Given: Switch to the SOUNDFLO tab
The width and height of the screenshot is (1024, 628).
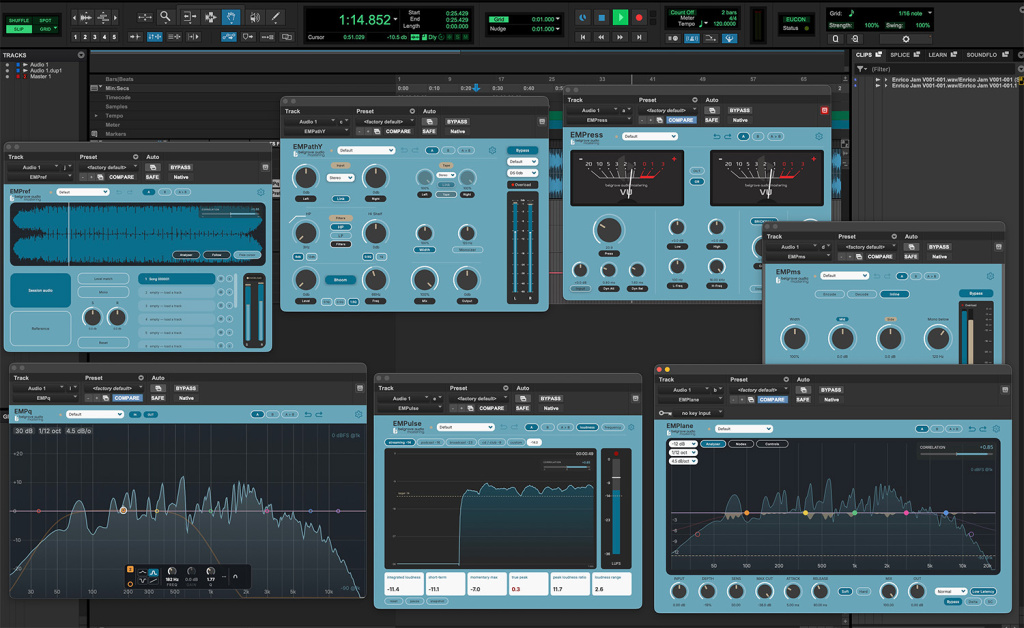Looking at the screenshot, I should [986, 55].
